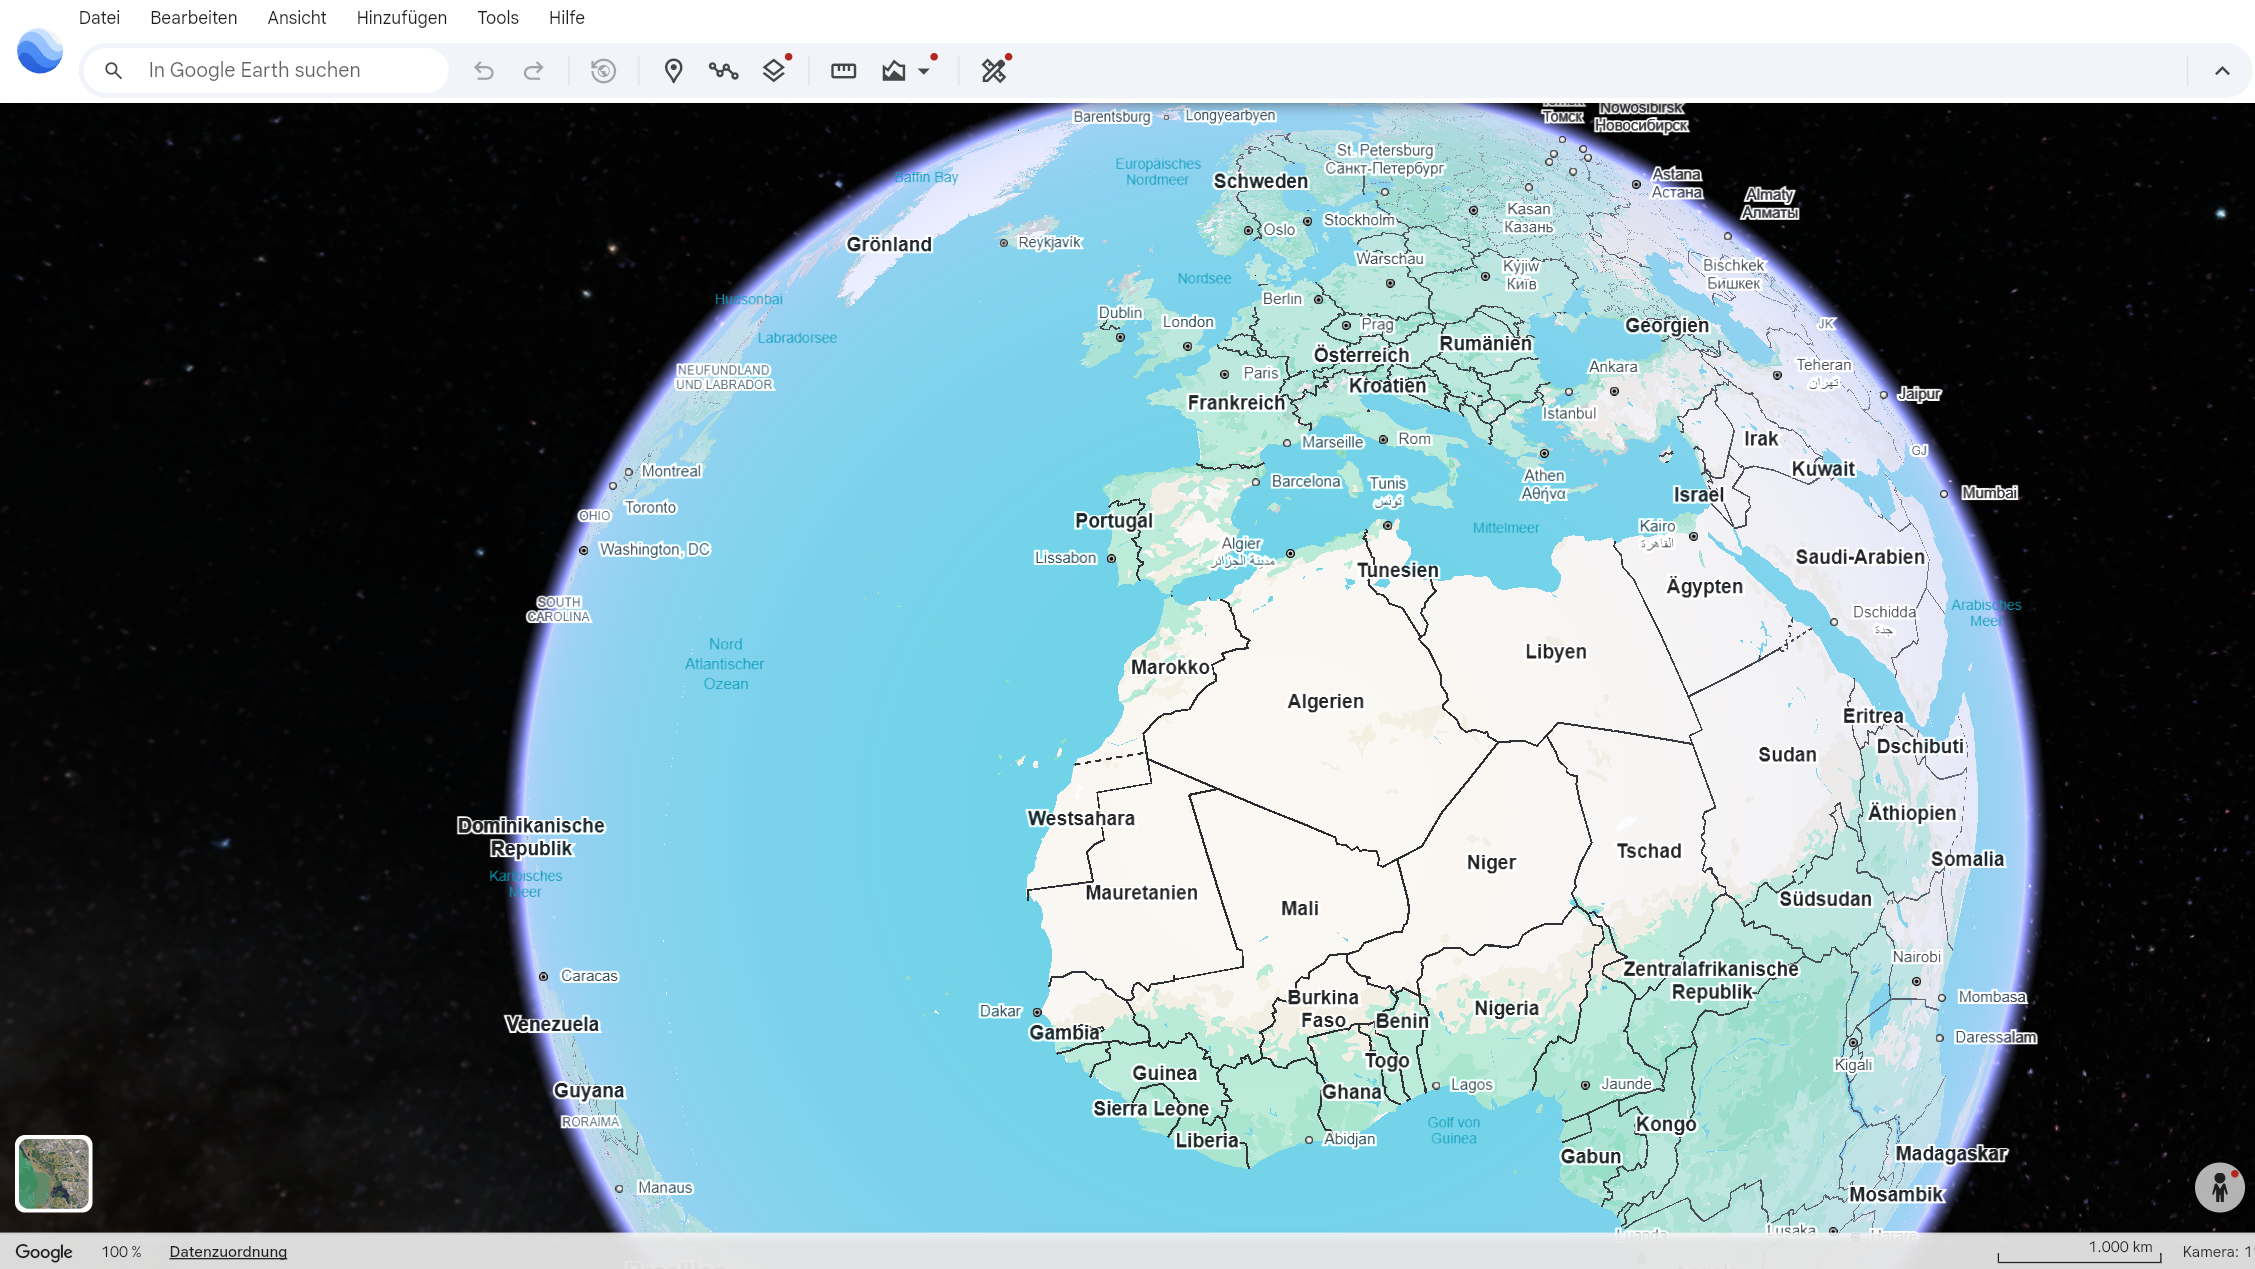Click the Algerien country label
This screenshot has width=2255, height=1269.
click(x=1325, y=702)
